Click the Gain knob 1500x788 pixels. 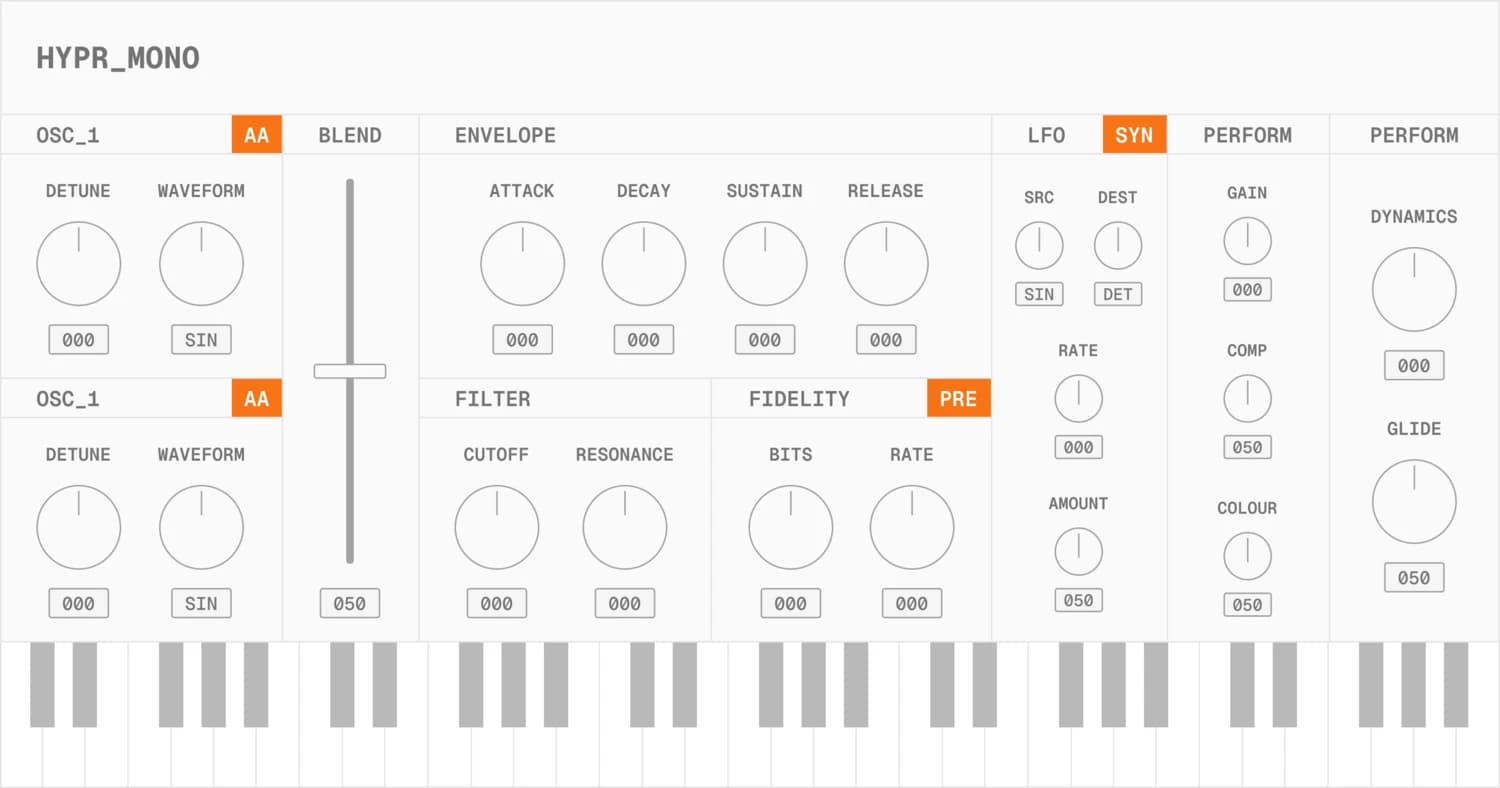(x=1247, y=241)
